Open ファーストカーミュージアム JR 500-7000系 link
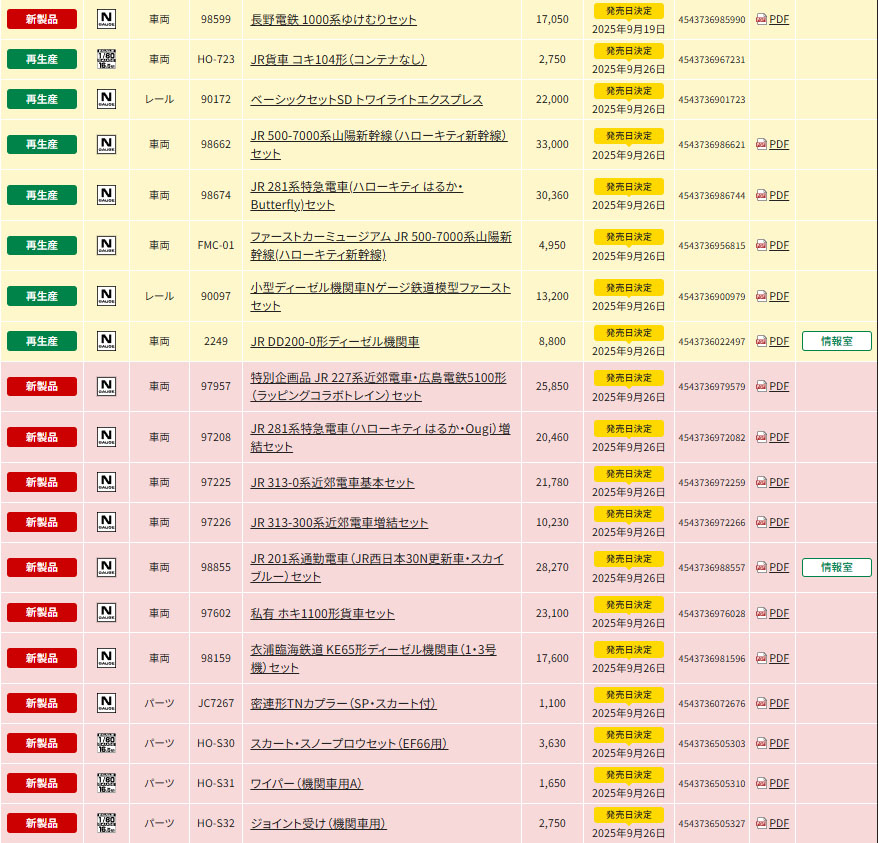This screenshot has height=843, width=878. [x=381, y=245]
